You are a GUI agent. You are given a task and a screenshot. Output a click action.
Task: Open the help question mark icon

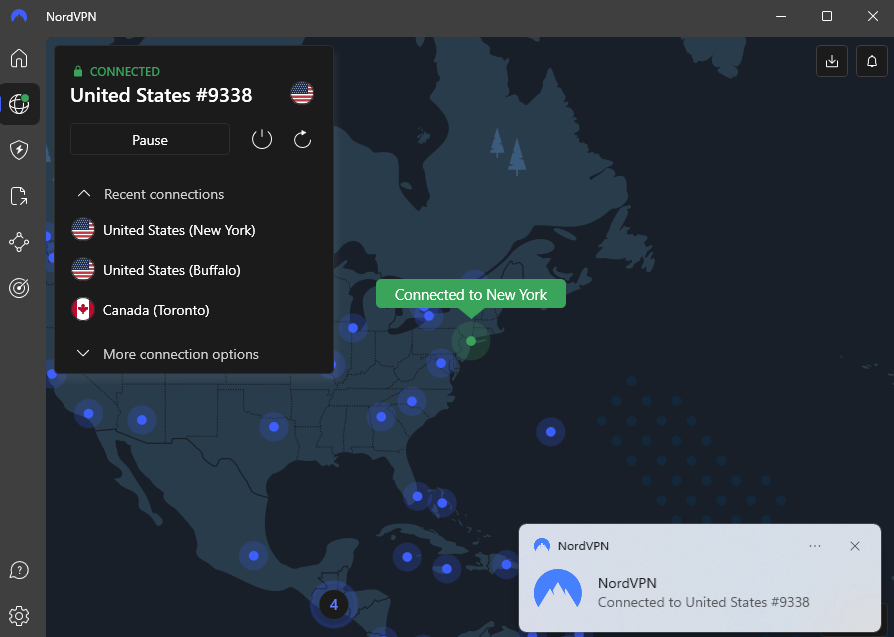19,570
